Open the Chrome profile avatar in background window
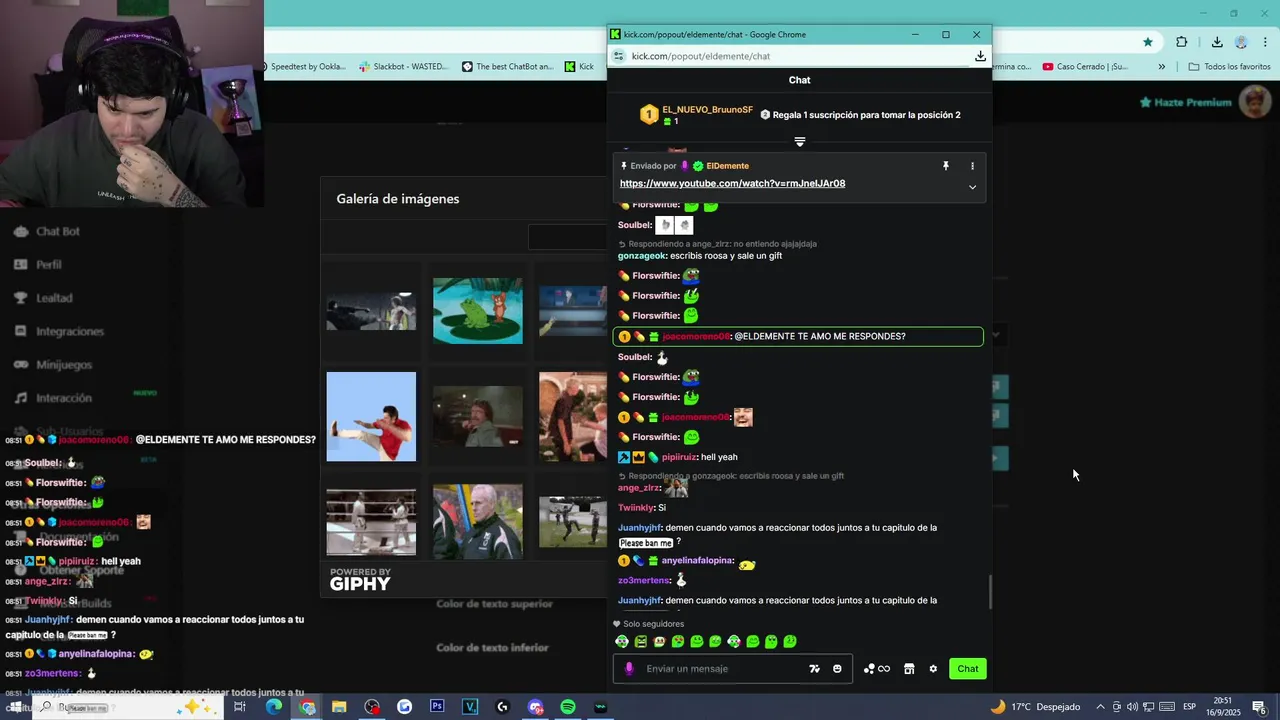1280x720 pixels. tap(1241, 42)
